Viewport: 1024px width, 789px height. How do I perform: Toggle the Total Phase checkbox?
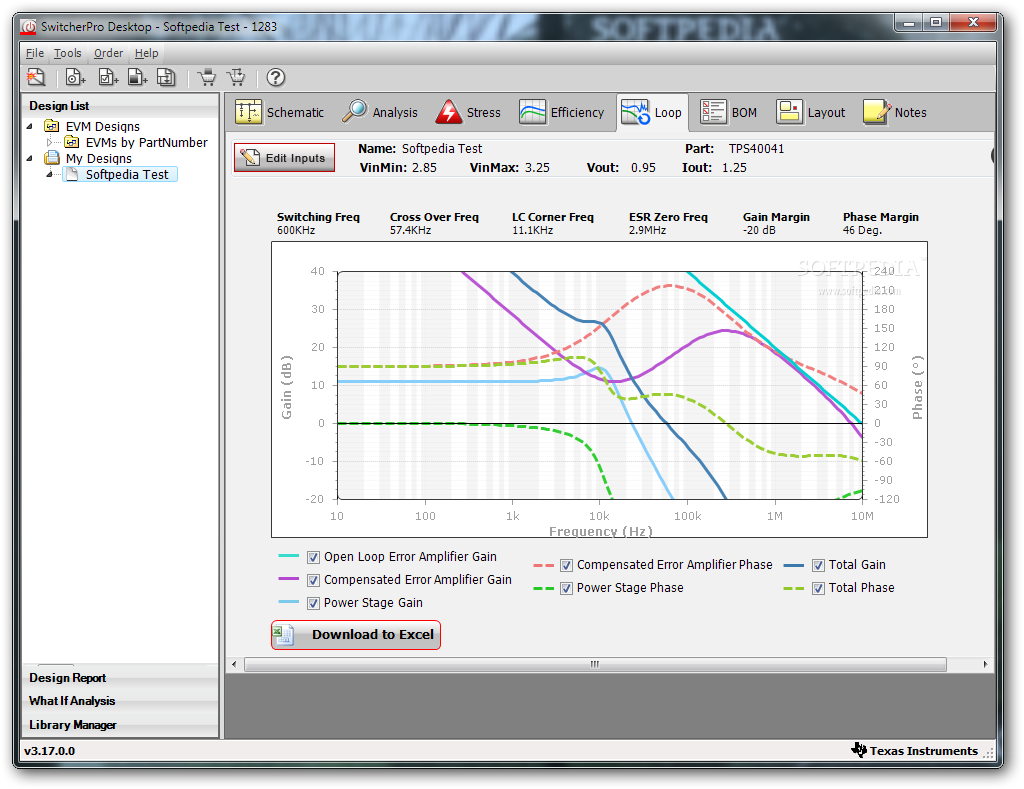coord(818,588)
